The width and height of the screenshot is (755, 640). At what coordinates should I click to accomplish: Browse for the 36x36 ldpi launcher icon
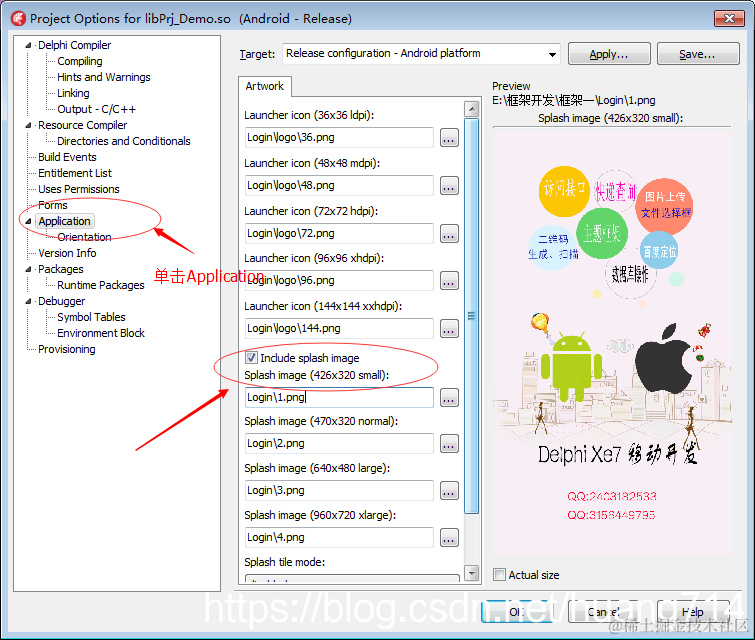pyautogui.click(x=449, y=138)
